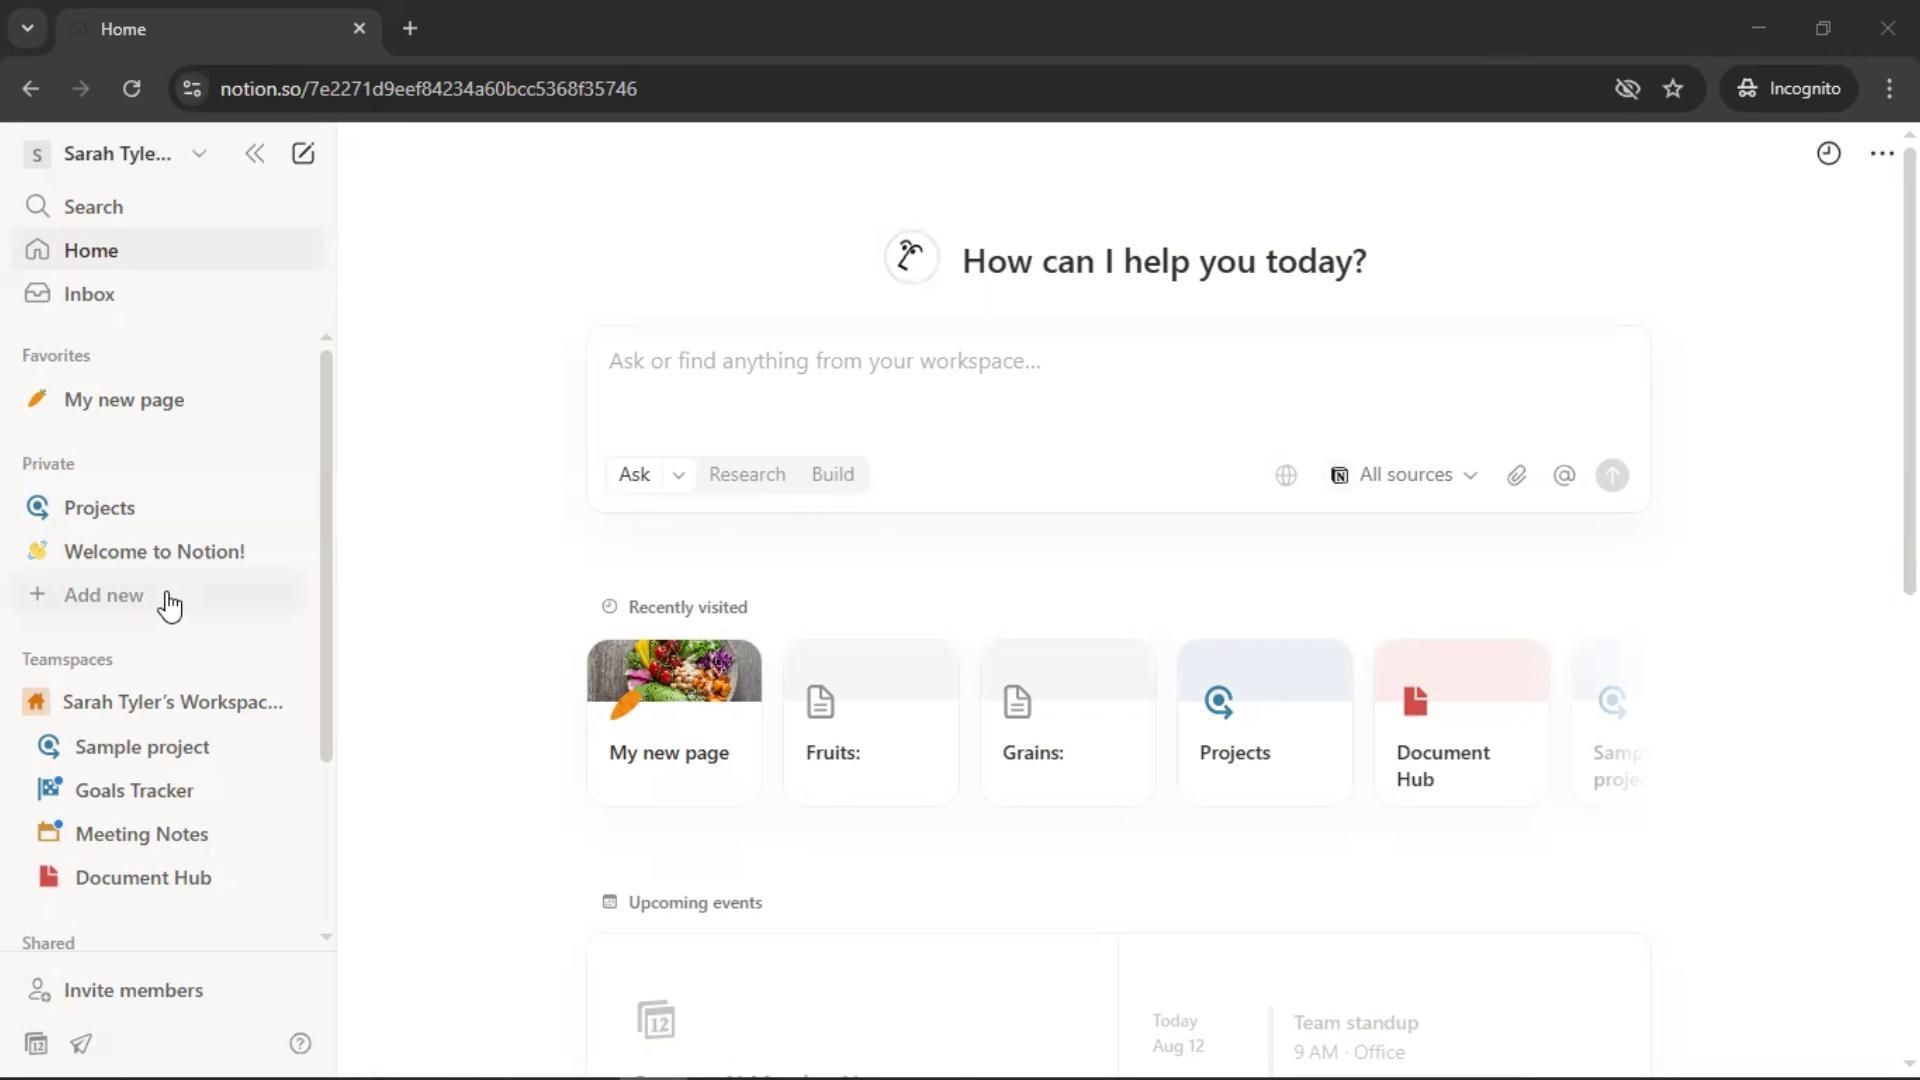Open the calendar icon in sidebar footer
The width and height of the screenshot is (1920, 1080).
(37, 1044)
